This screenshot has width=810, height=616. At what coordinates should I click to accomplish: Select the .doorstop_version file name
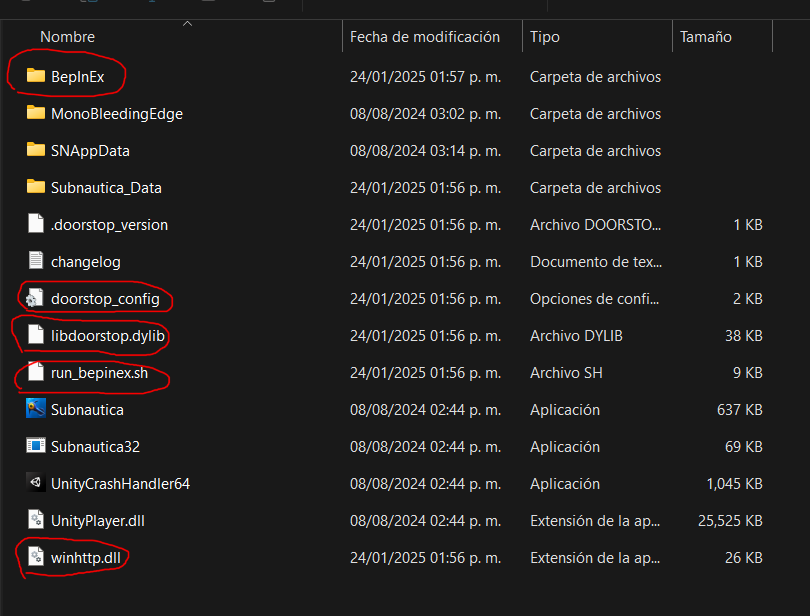coord(110,225)
